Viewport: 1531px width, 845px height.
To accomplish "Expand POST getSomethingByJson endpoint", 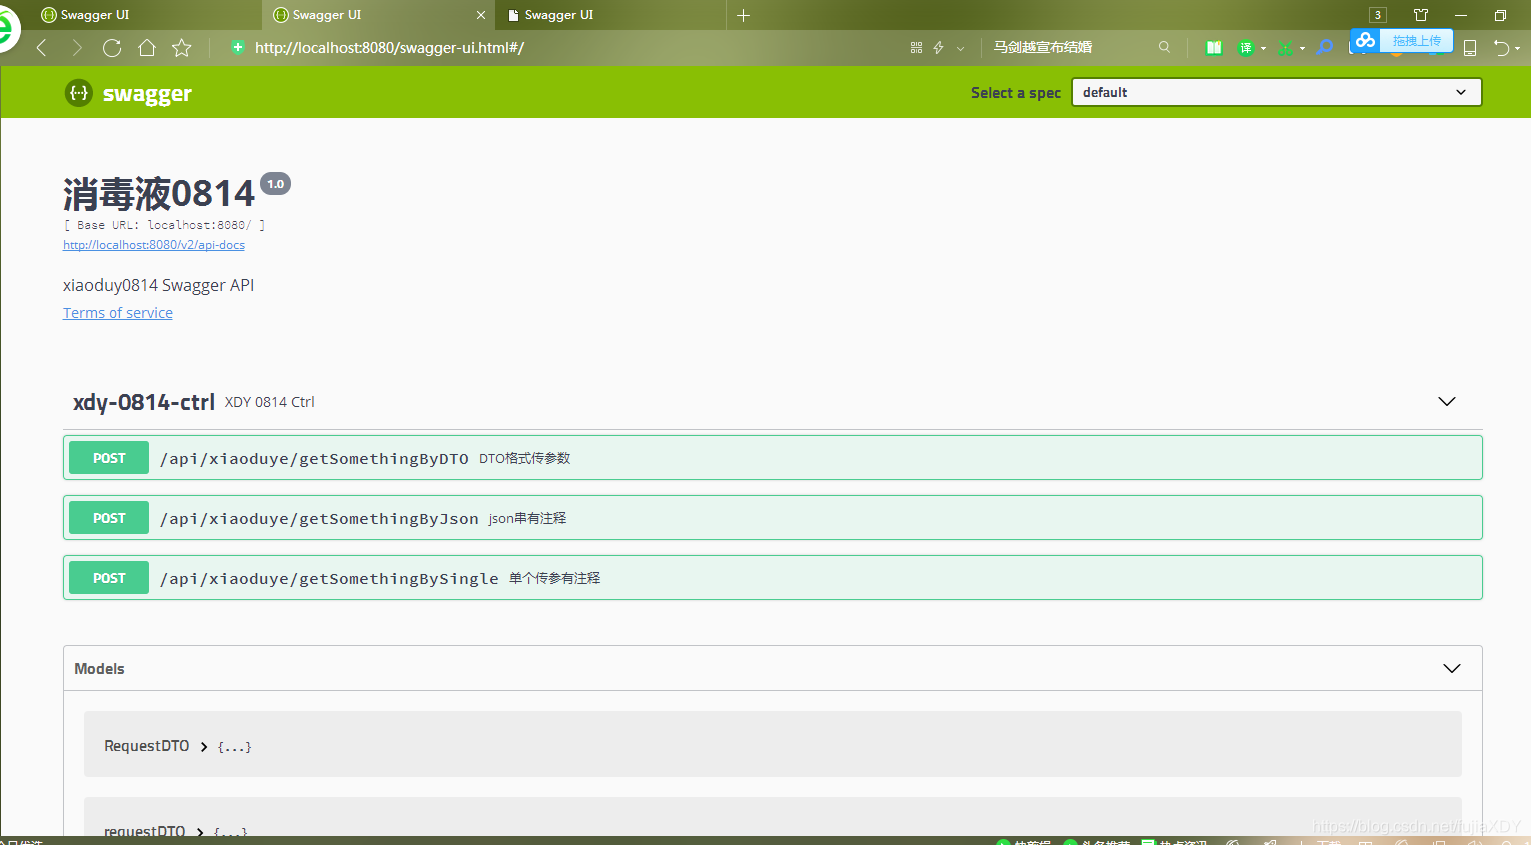I will pos(772,518).
